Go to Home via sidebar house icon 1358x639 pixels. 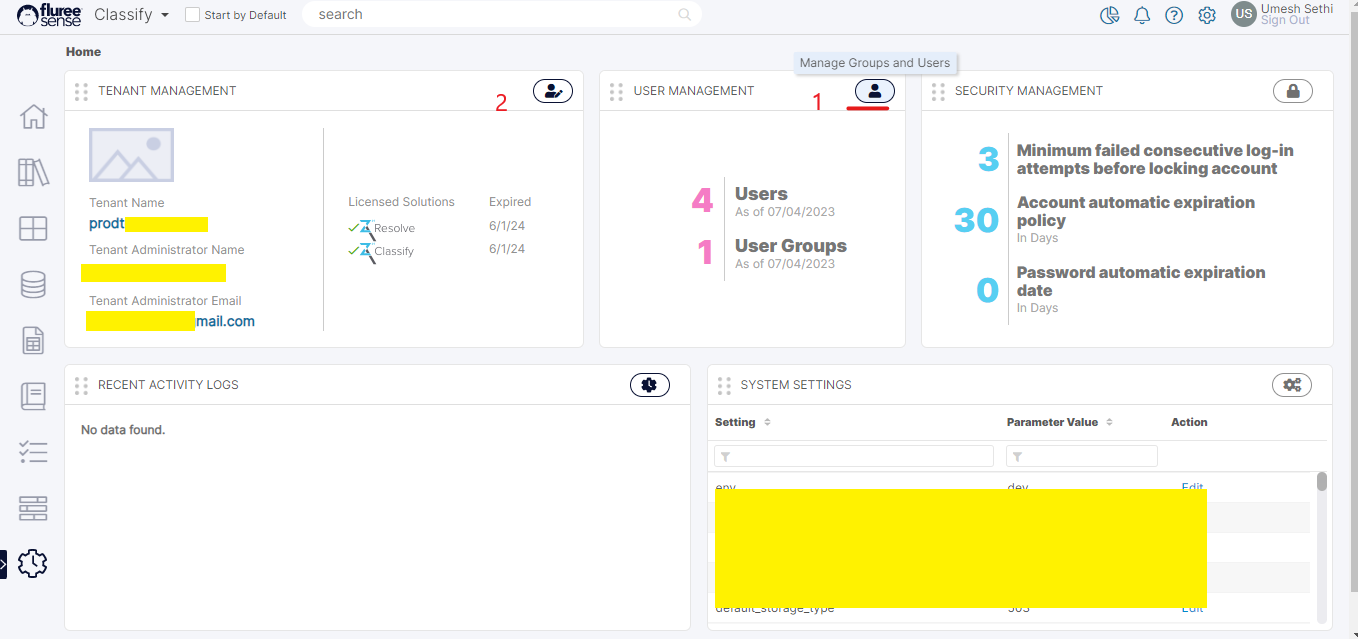pos(33,117)
